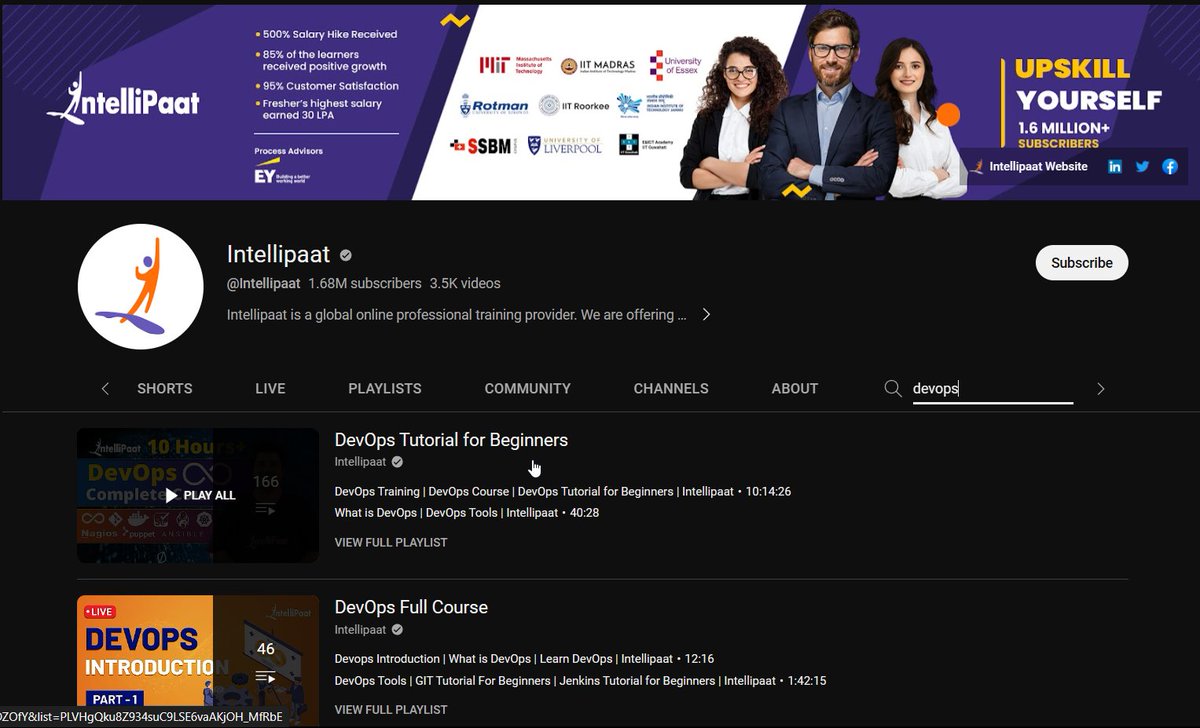Open the PLAYLISTS tab

(385, 388)
